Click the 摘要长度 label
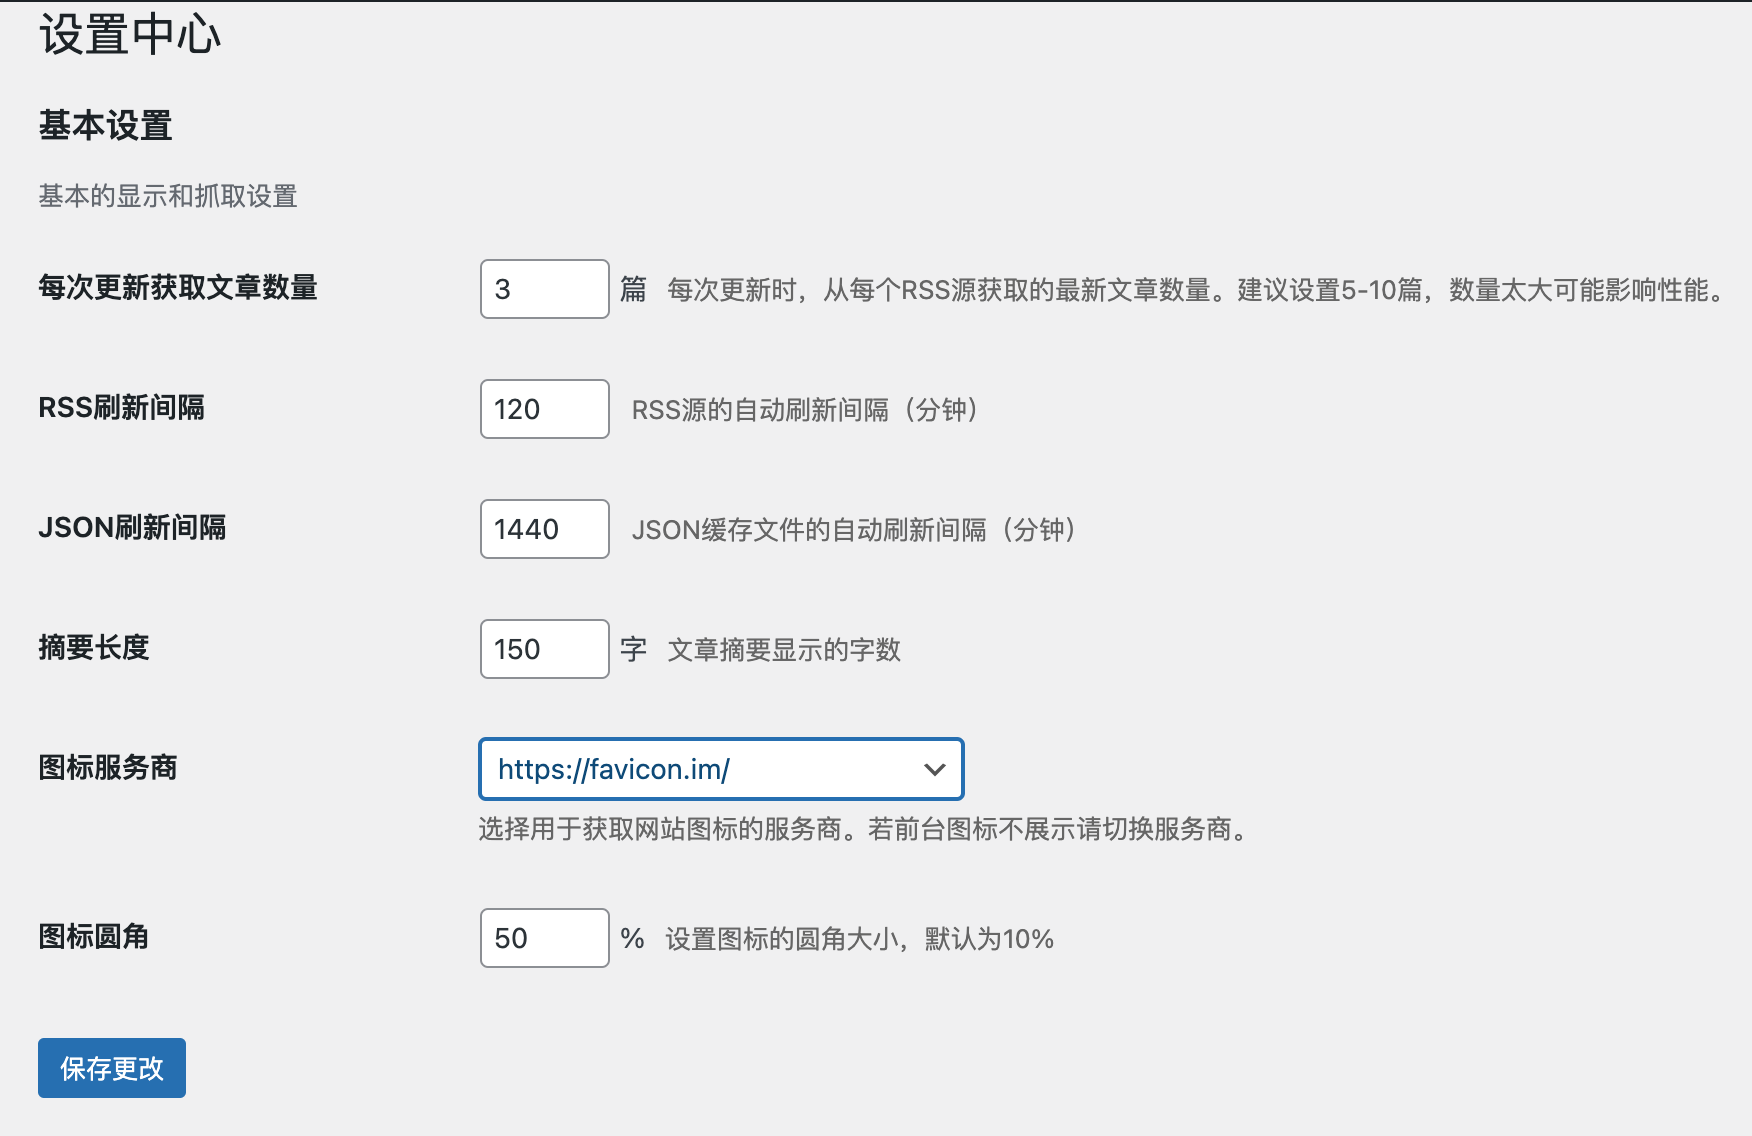 point(94,648)
